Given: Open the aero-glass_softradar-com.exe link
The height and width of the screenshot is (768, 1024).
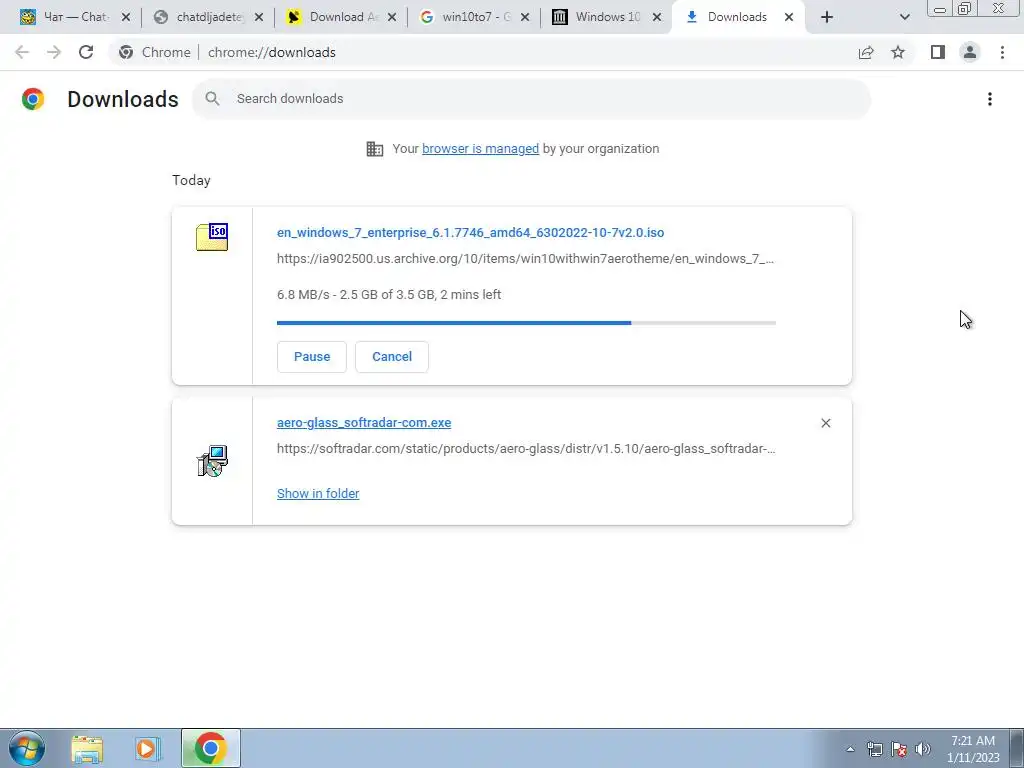Looking at the screenshot, I should (x=364, y=423).
